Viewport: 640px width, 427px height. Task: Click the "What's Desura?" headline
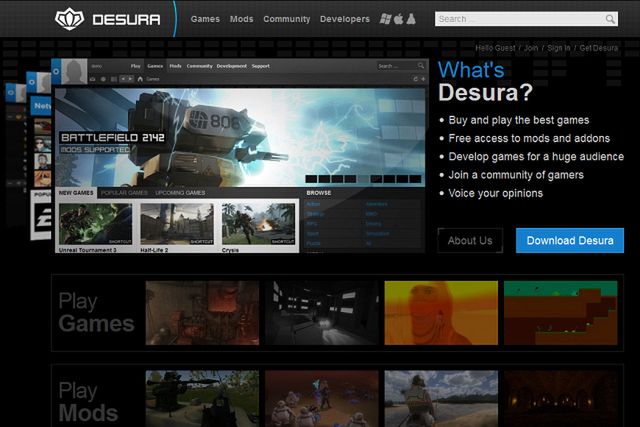coord(485,81)
